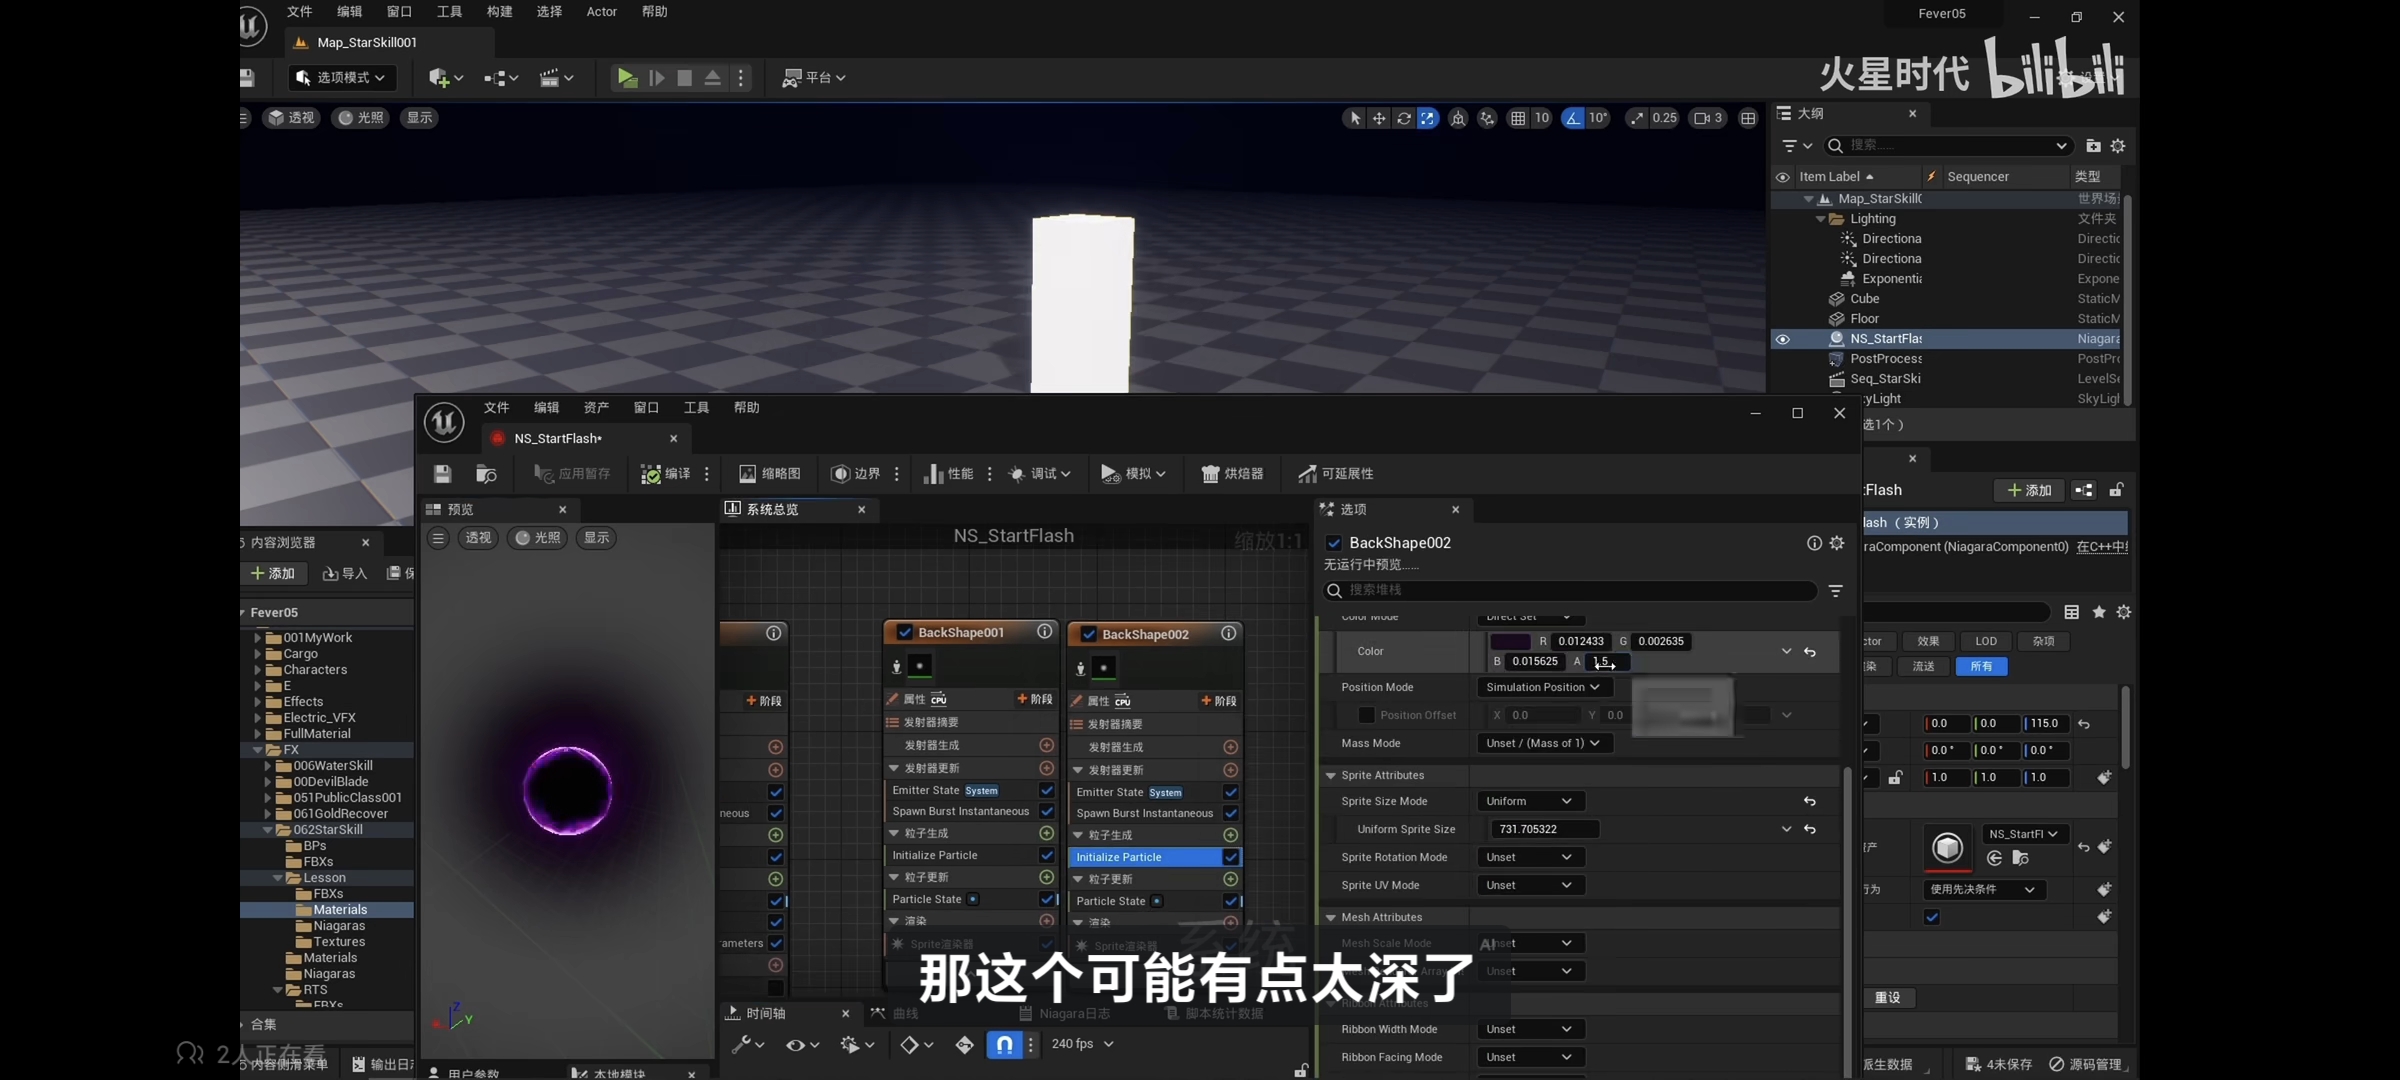The image size is (2400, 1080).
Task: Click the Niagara save icon
Action: click(x=443, y=474)
